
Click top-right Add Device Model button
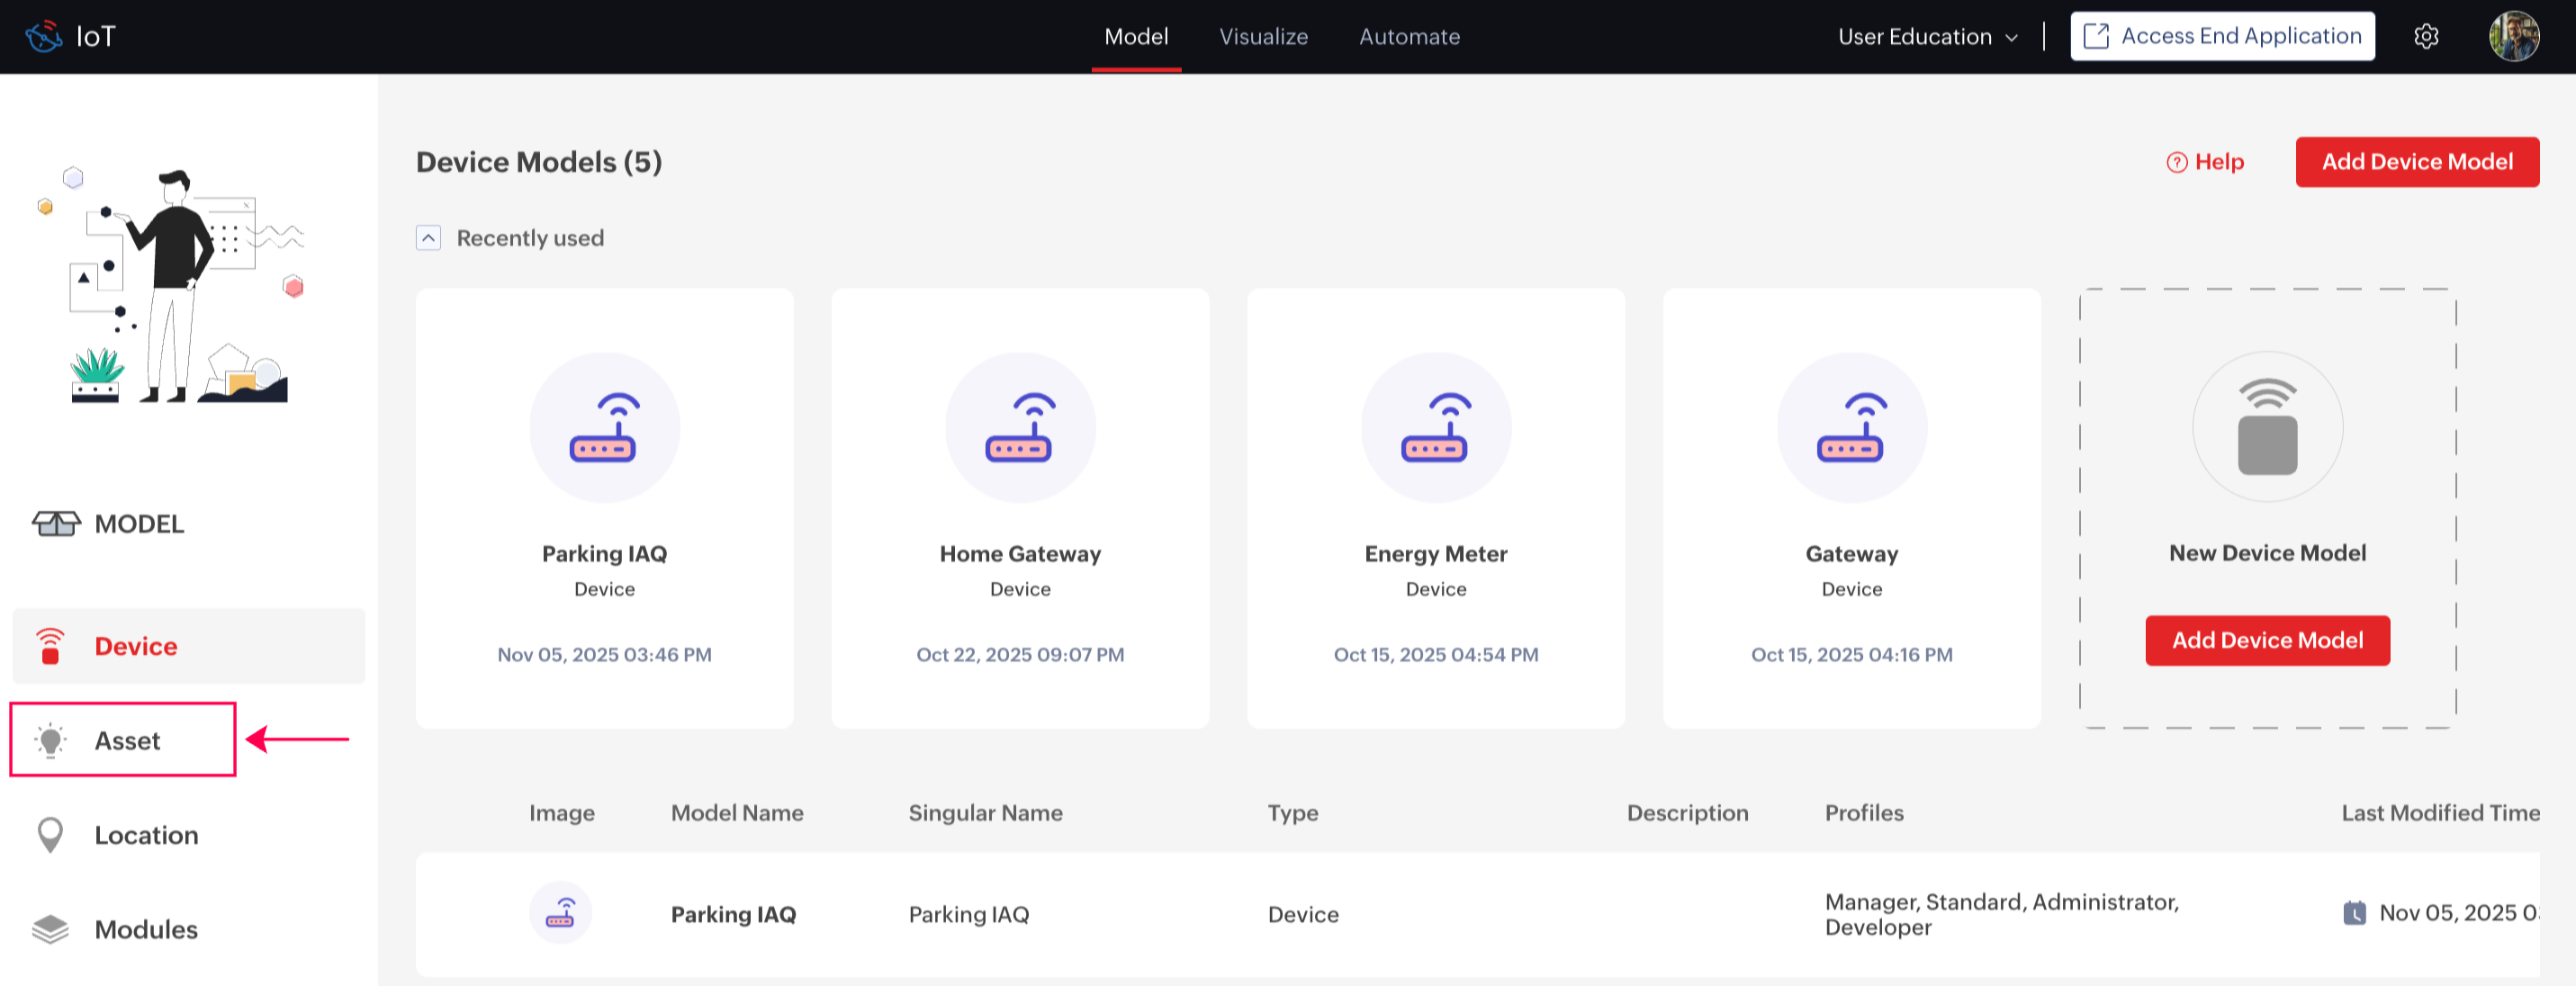pyautogui.click(x=2416, y=162)
